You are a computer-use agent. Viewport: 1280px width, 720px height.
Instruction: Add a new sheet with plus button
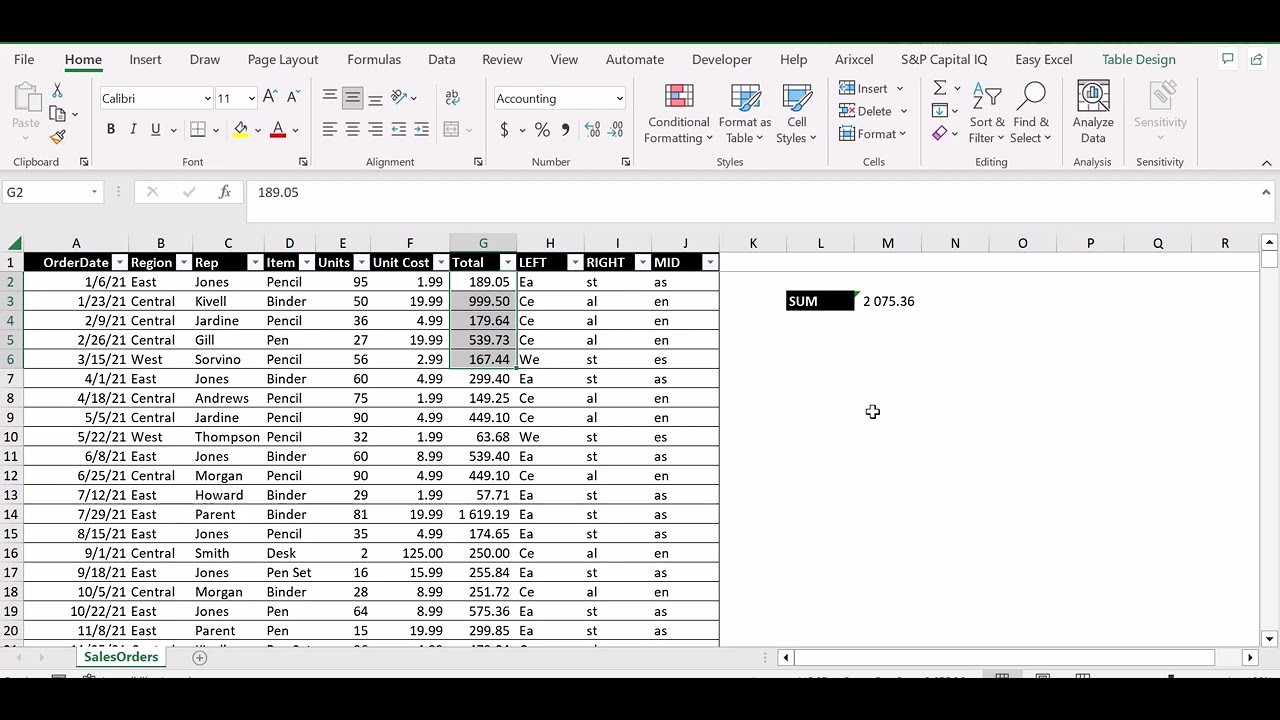[199, 657]
